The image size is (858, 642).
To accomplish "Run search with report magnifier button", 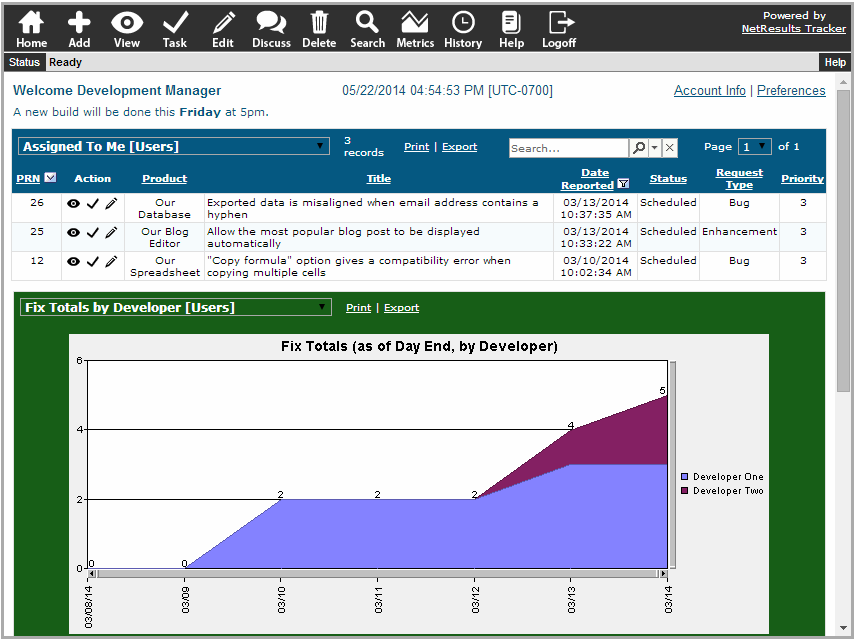I will point(639,148).
